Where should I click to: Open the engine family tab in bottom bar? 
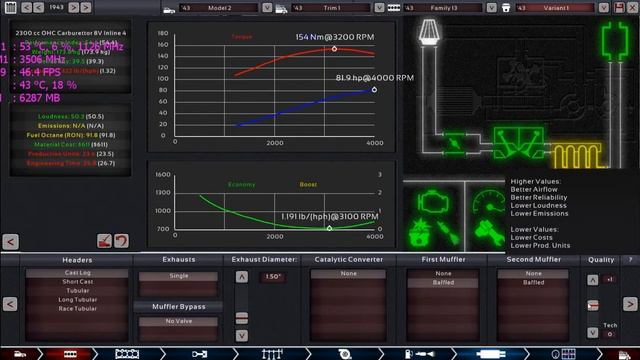(x=69, y=354)
